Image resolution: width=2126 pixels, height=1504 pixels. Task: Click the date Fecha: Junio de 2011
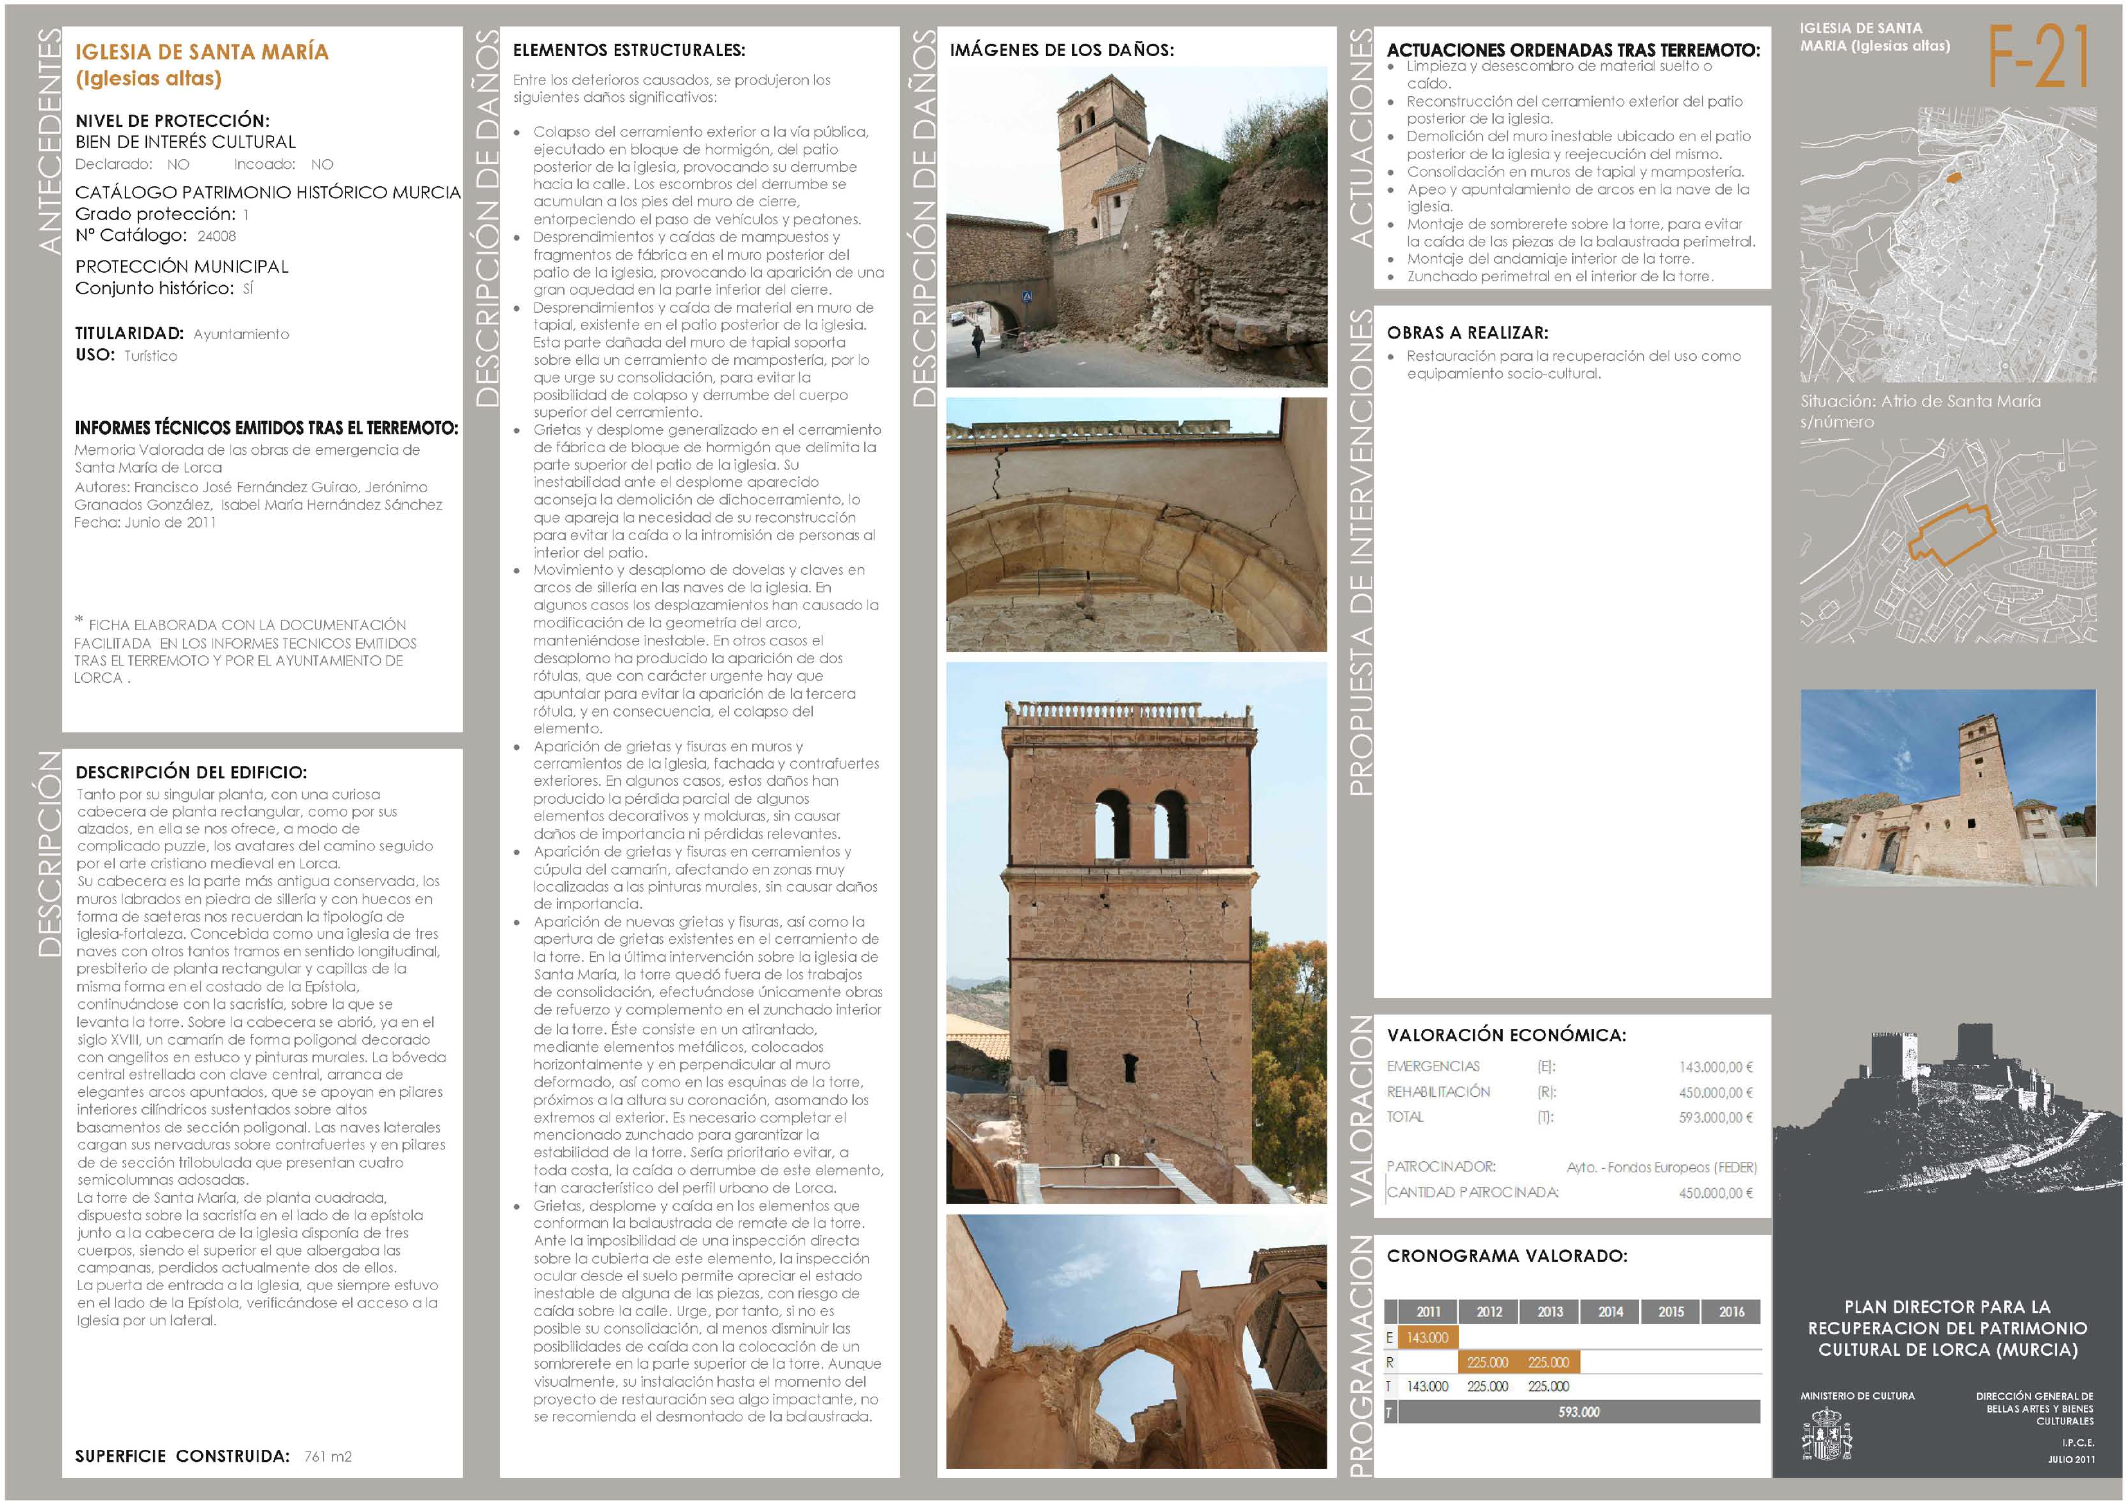click(x=145, y=522)
